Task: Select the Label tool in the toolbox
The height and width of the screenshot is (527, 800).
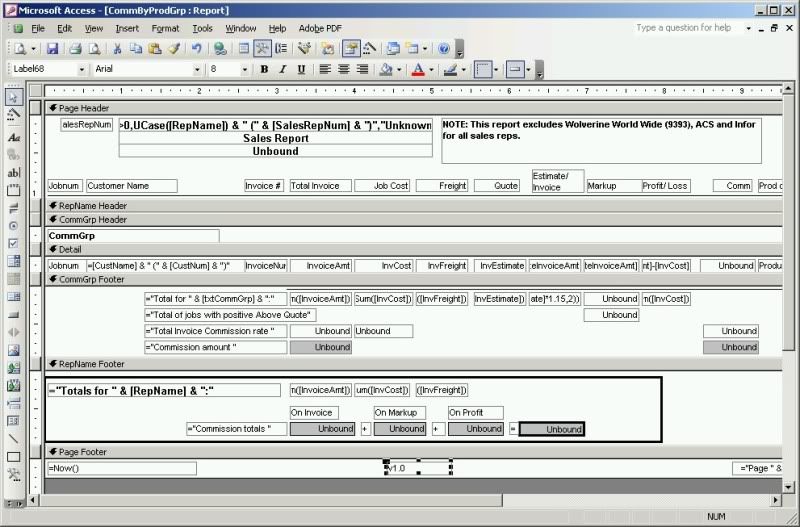Action: coord(14,136)
